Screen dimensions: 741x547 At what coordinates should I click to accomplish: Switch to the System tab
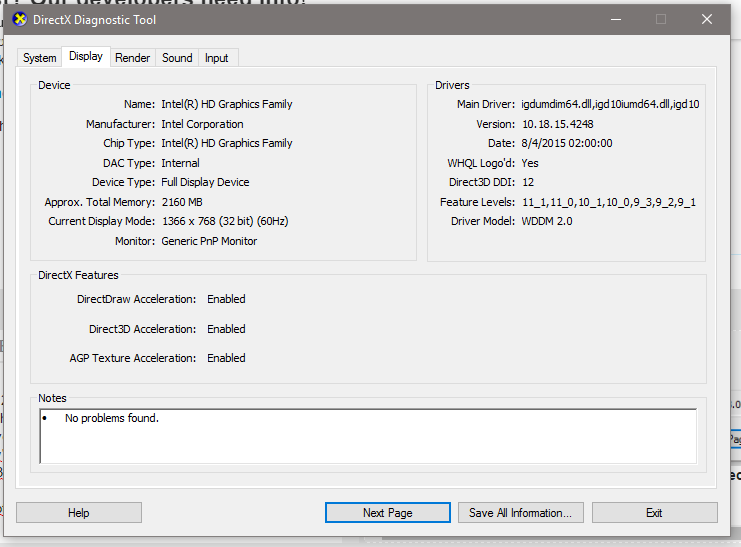[x=40, y=58]
